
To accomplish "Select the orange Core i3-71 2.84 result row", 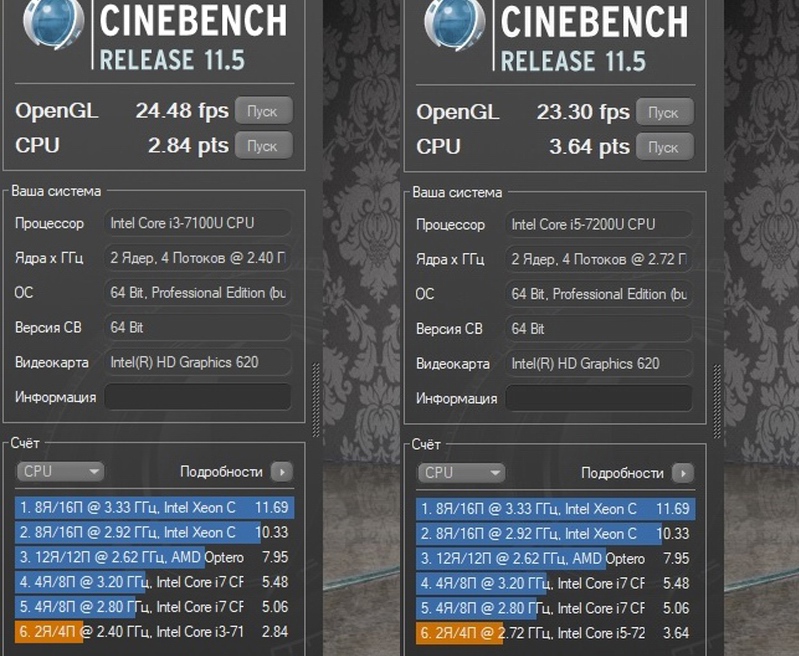I will pos(154,632).
